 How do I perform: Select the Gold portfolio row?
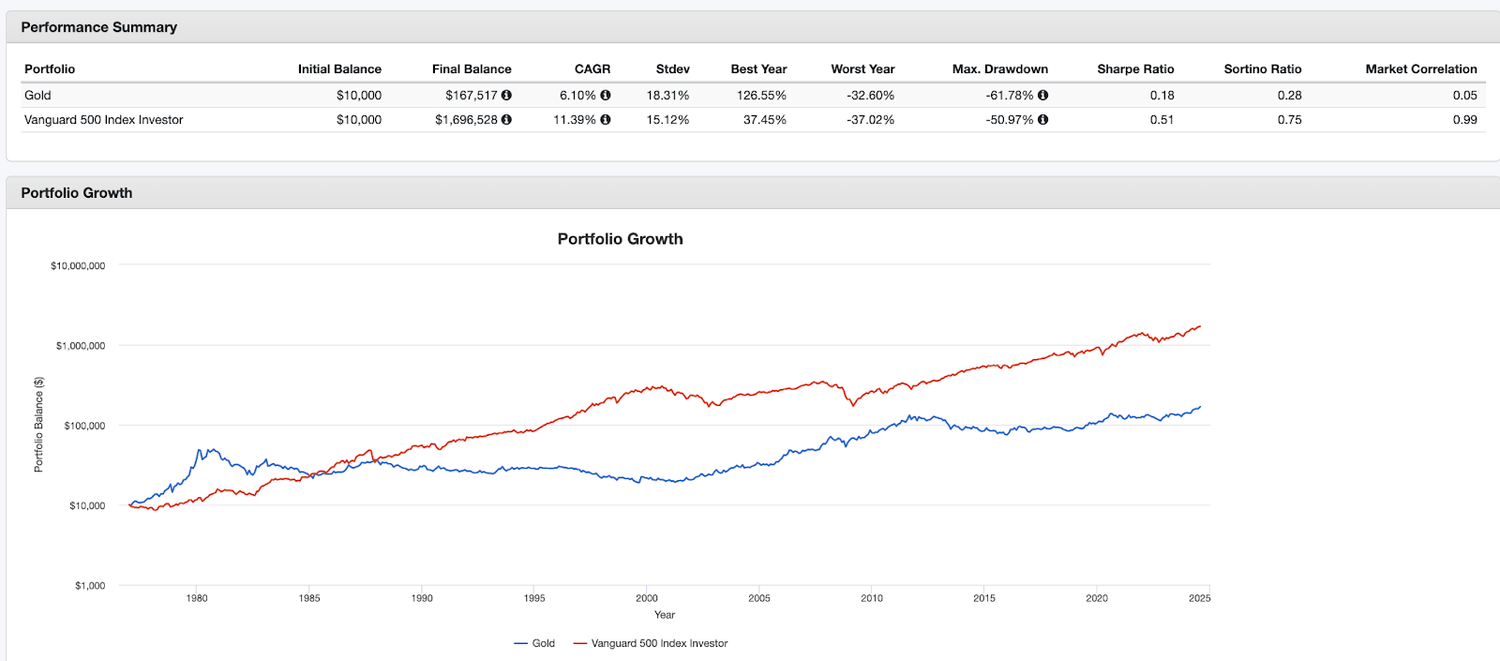(39, 95)
